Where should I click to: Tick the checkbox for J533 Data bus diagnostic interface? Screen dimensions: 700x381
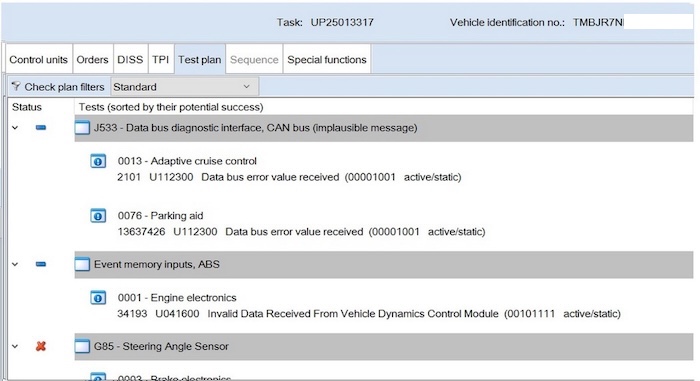coord(82,128)
